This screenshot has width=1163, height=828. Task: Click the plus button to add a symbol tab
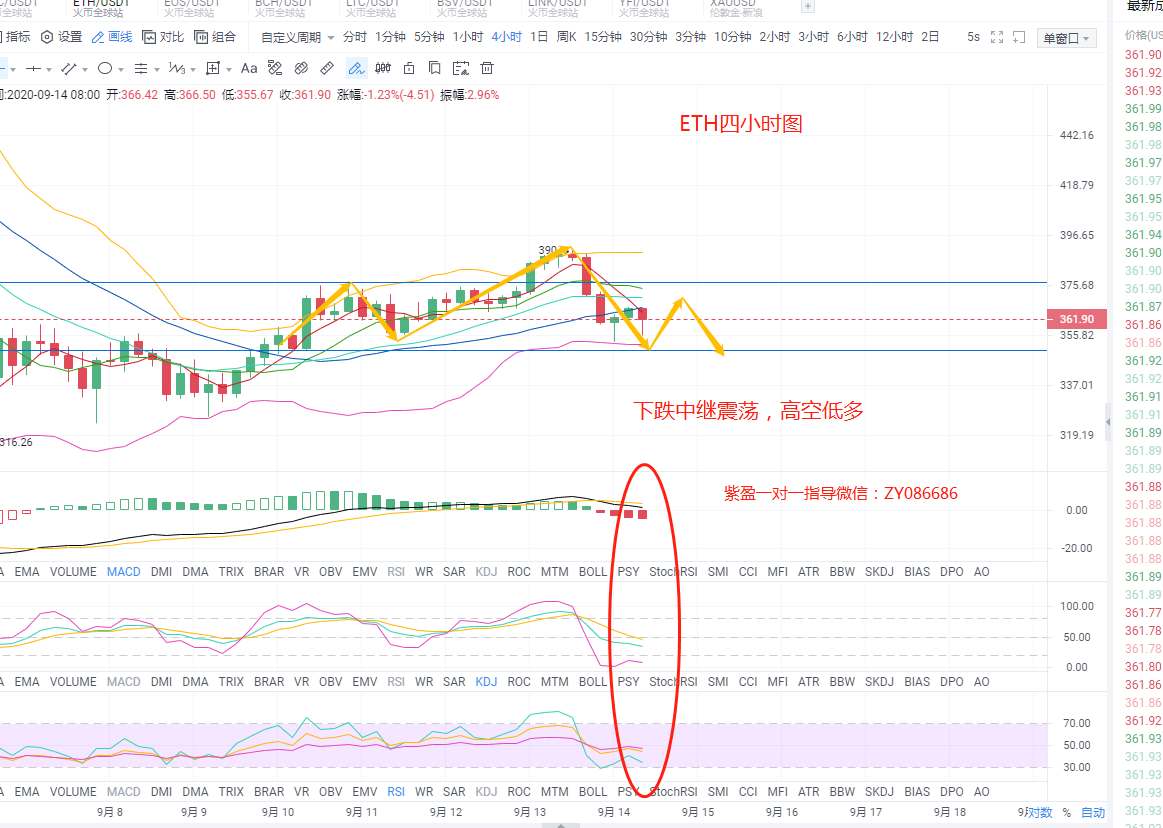[x=808, y=6]
